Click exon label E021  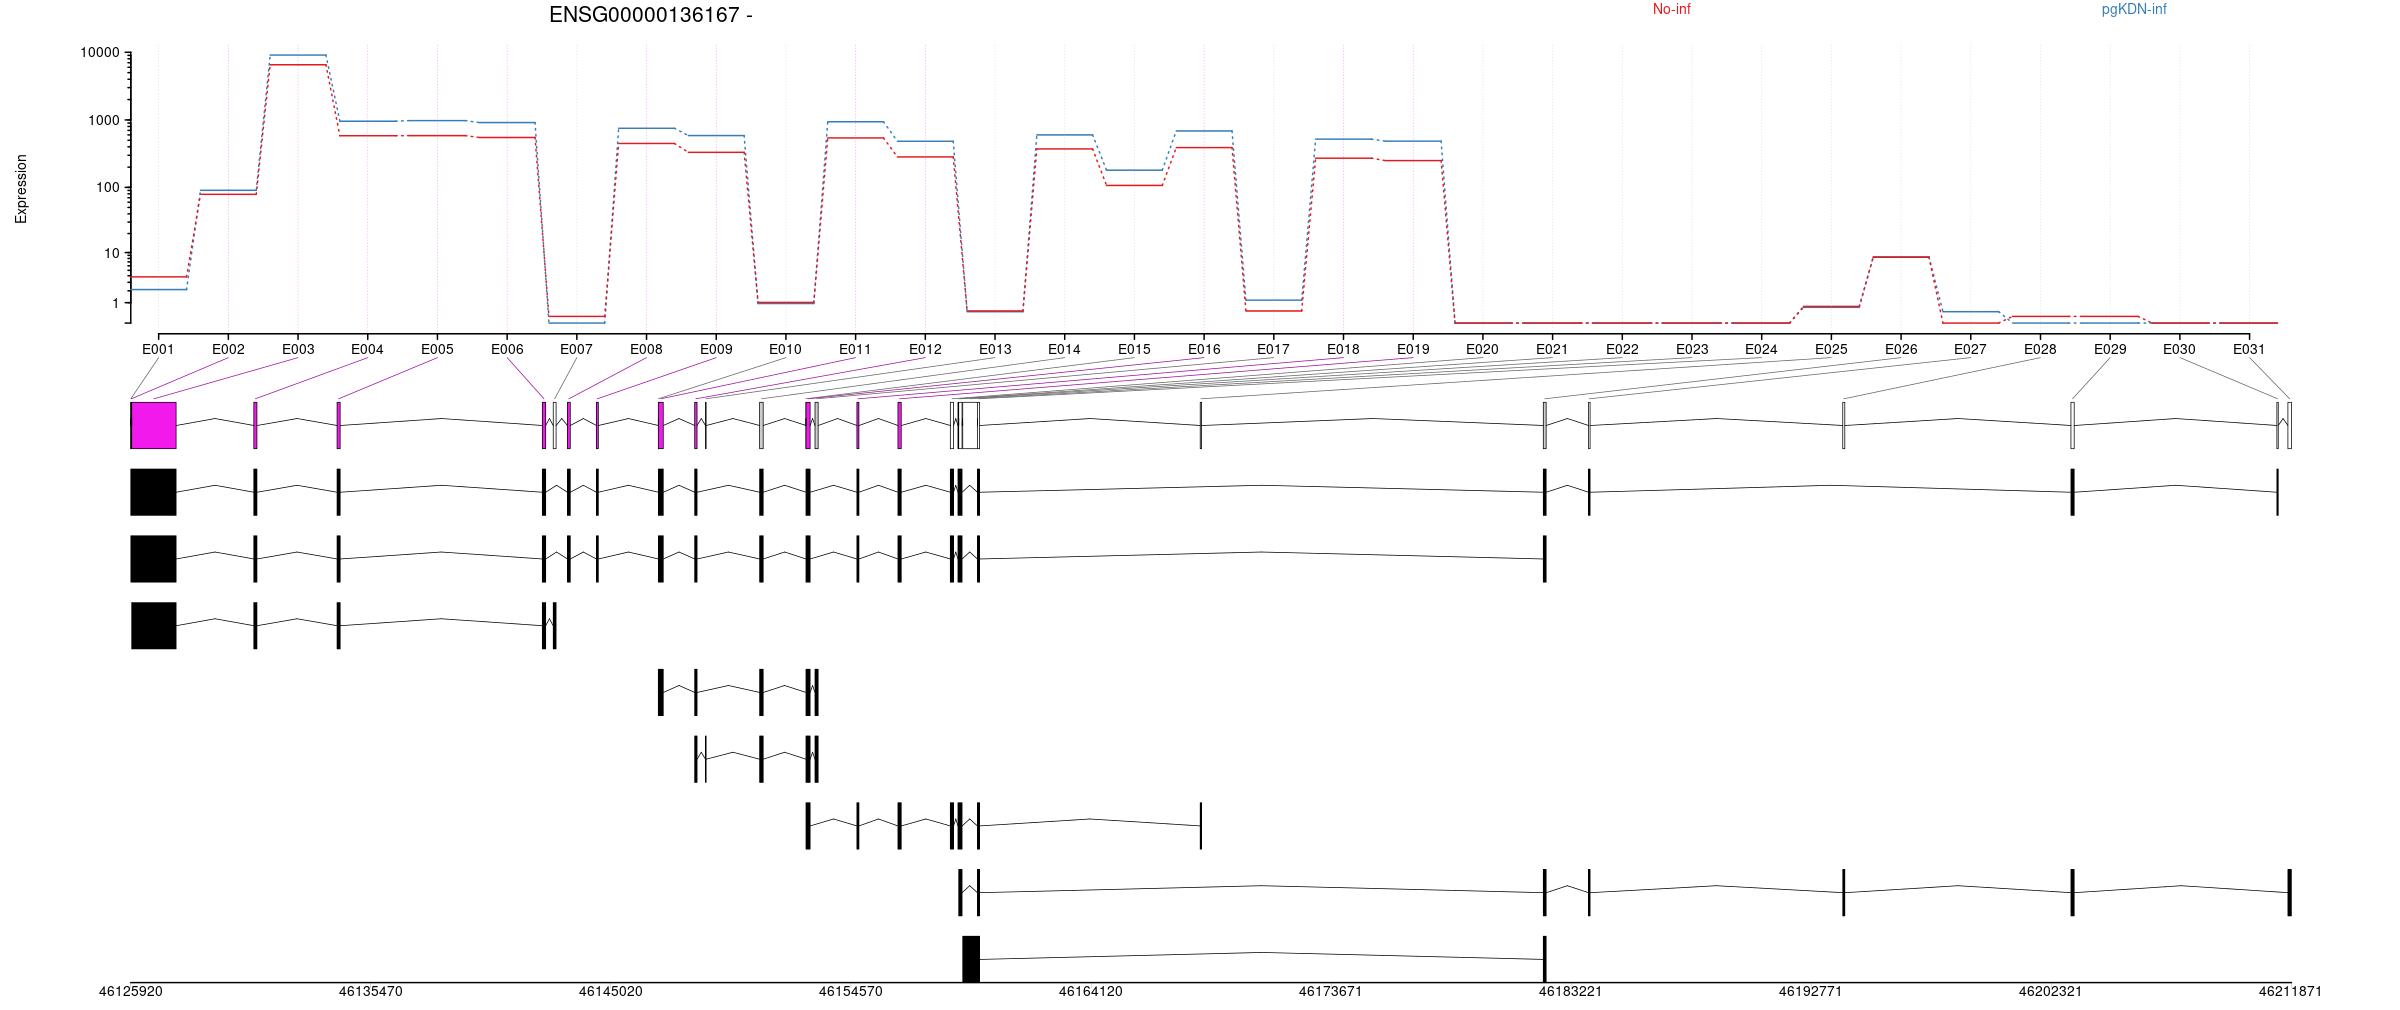tap(1552, 349)
